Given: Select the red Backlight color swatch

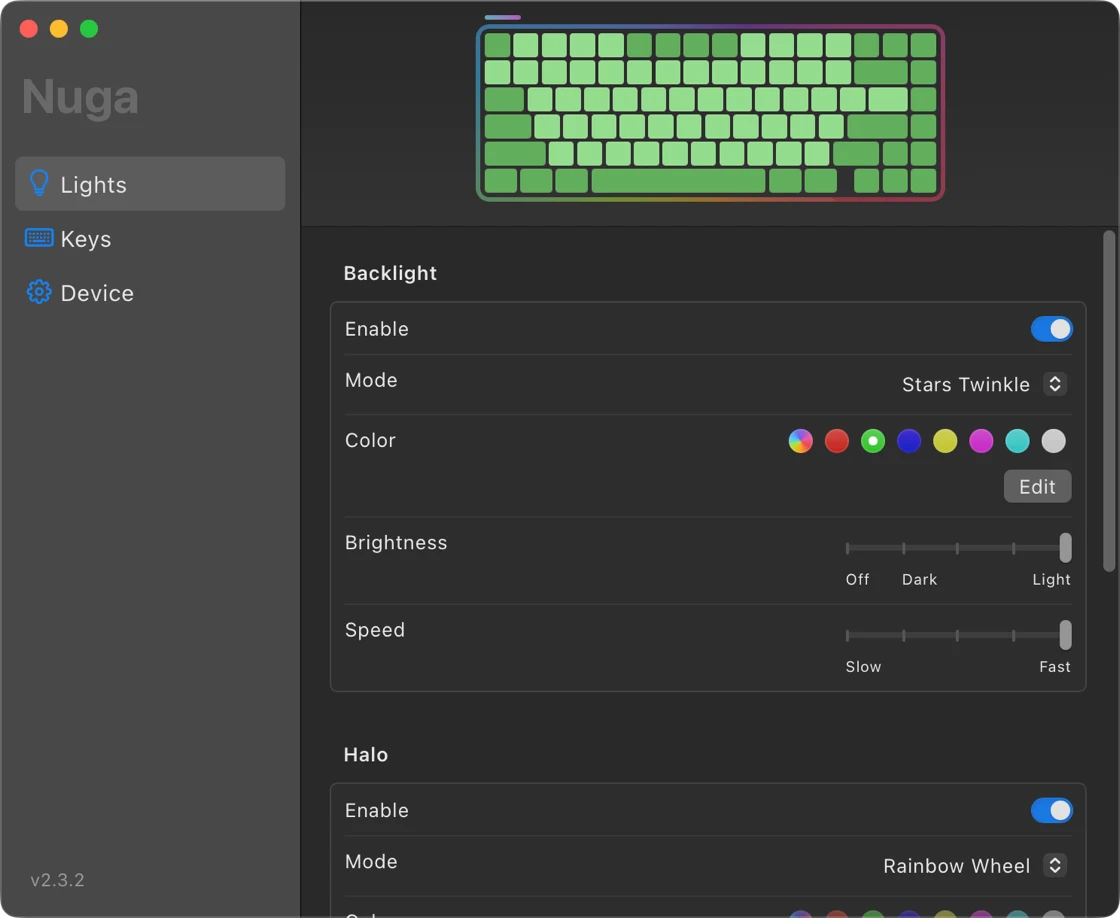Looking at the screenshot, I should tap(837, 441).
